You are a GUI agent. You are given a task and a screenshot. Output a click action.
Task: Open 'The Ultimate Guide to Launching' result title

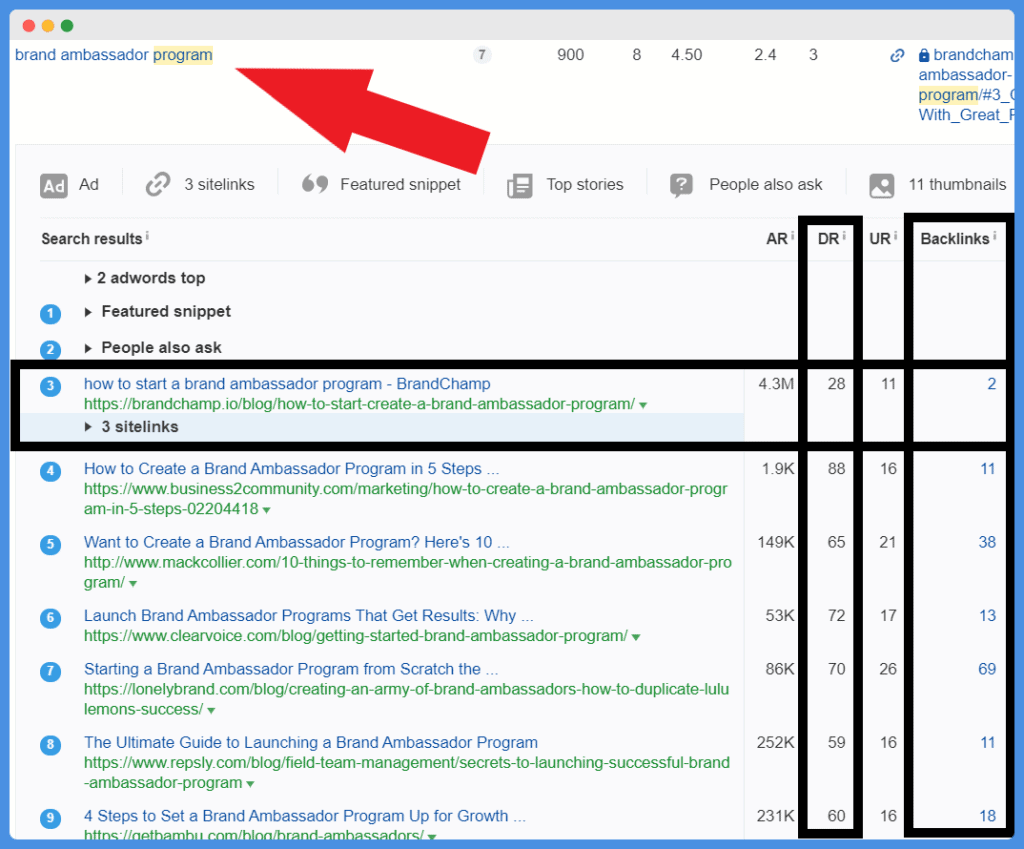311,743
